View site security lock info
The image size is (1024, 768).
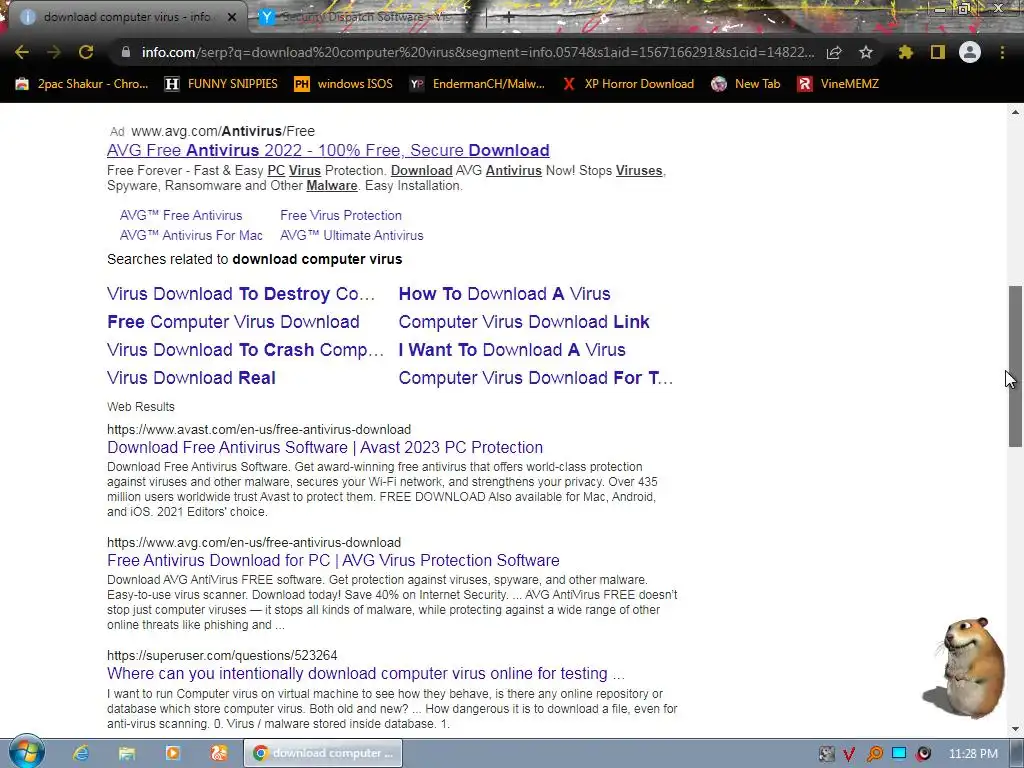tap(126, 52)
